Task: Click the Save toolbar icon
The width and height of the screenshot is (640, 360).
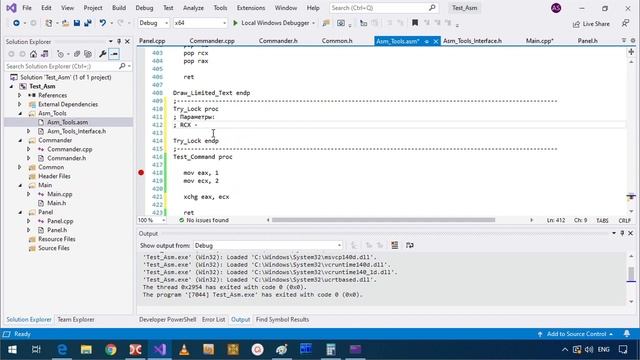Action: 77,23
